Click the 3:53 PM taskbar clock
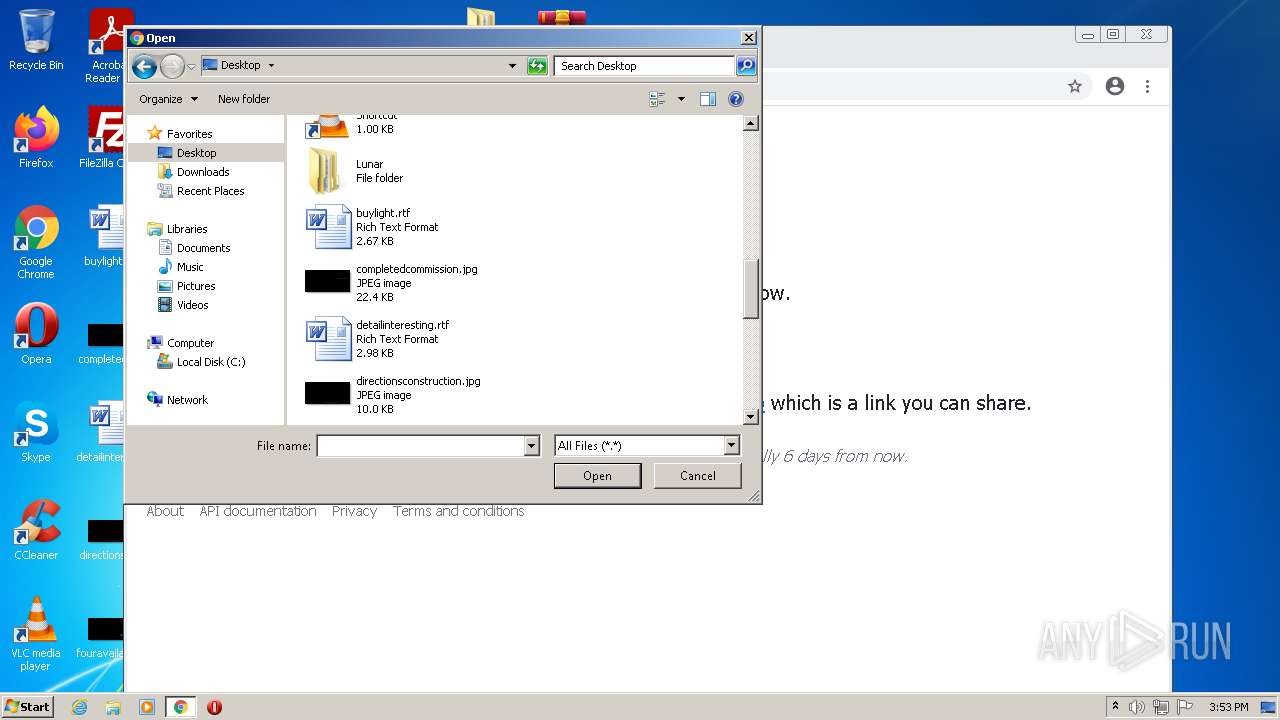 tap(1228, 707)
